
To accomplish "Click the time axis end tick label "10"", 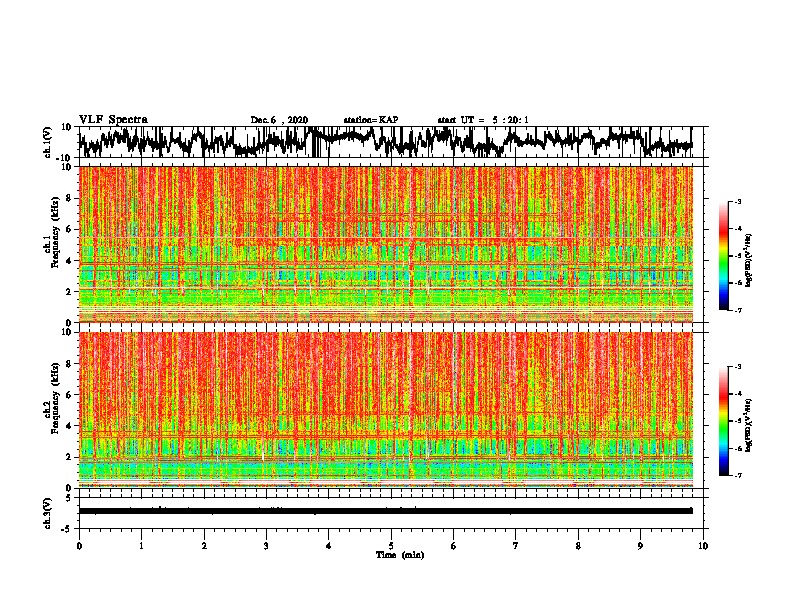I will 703,546.
